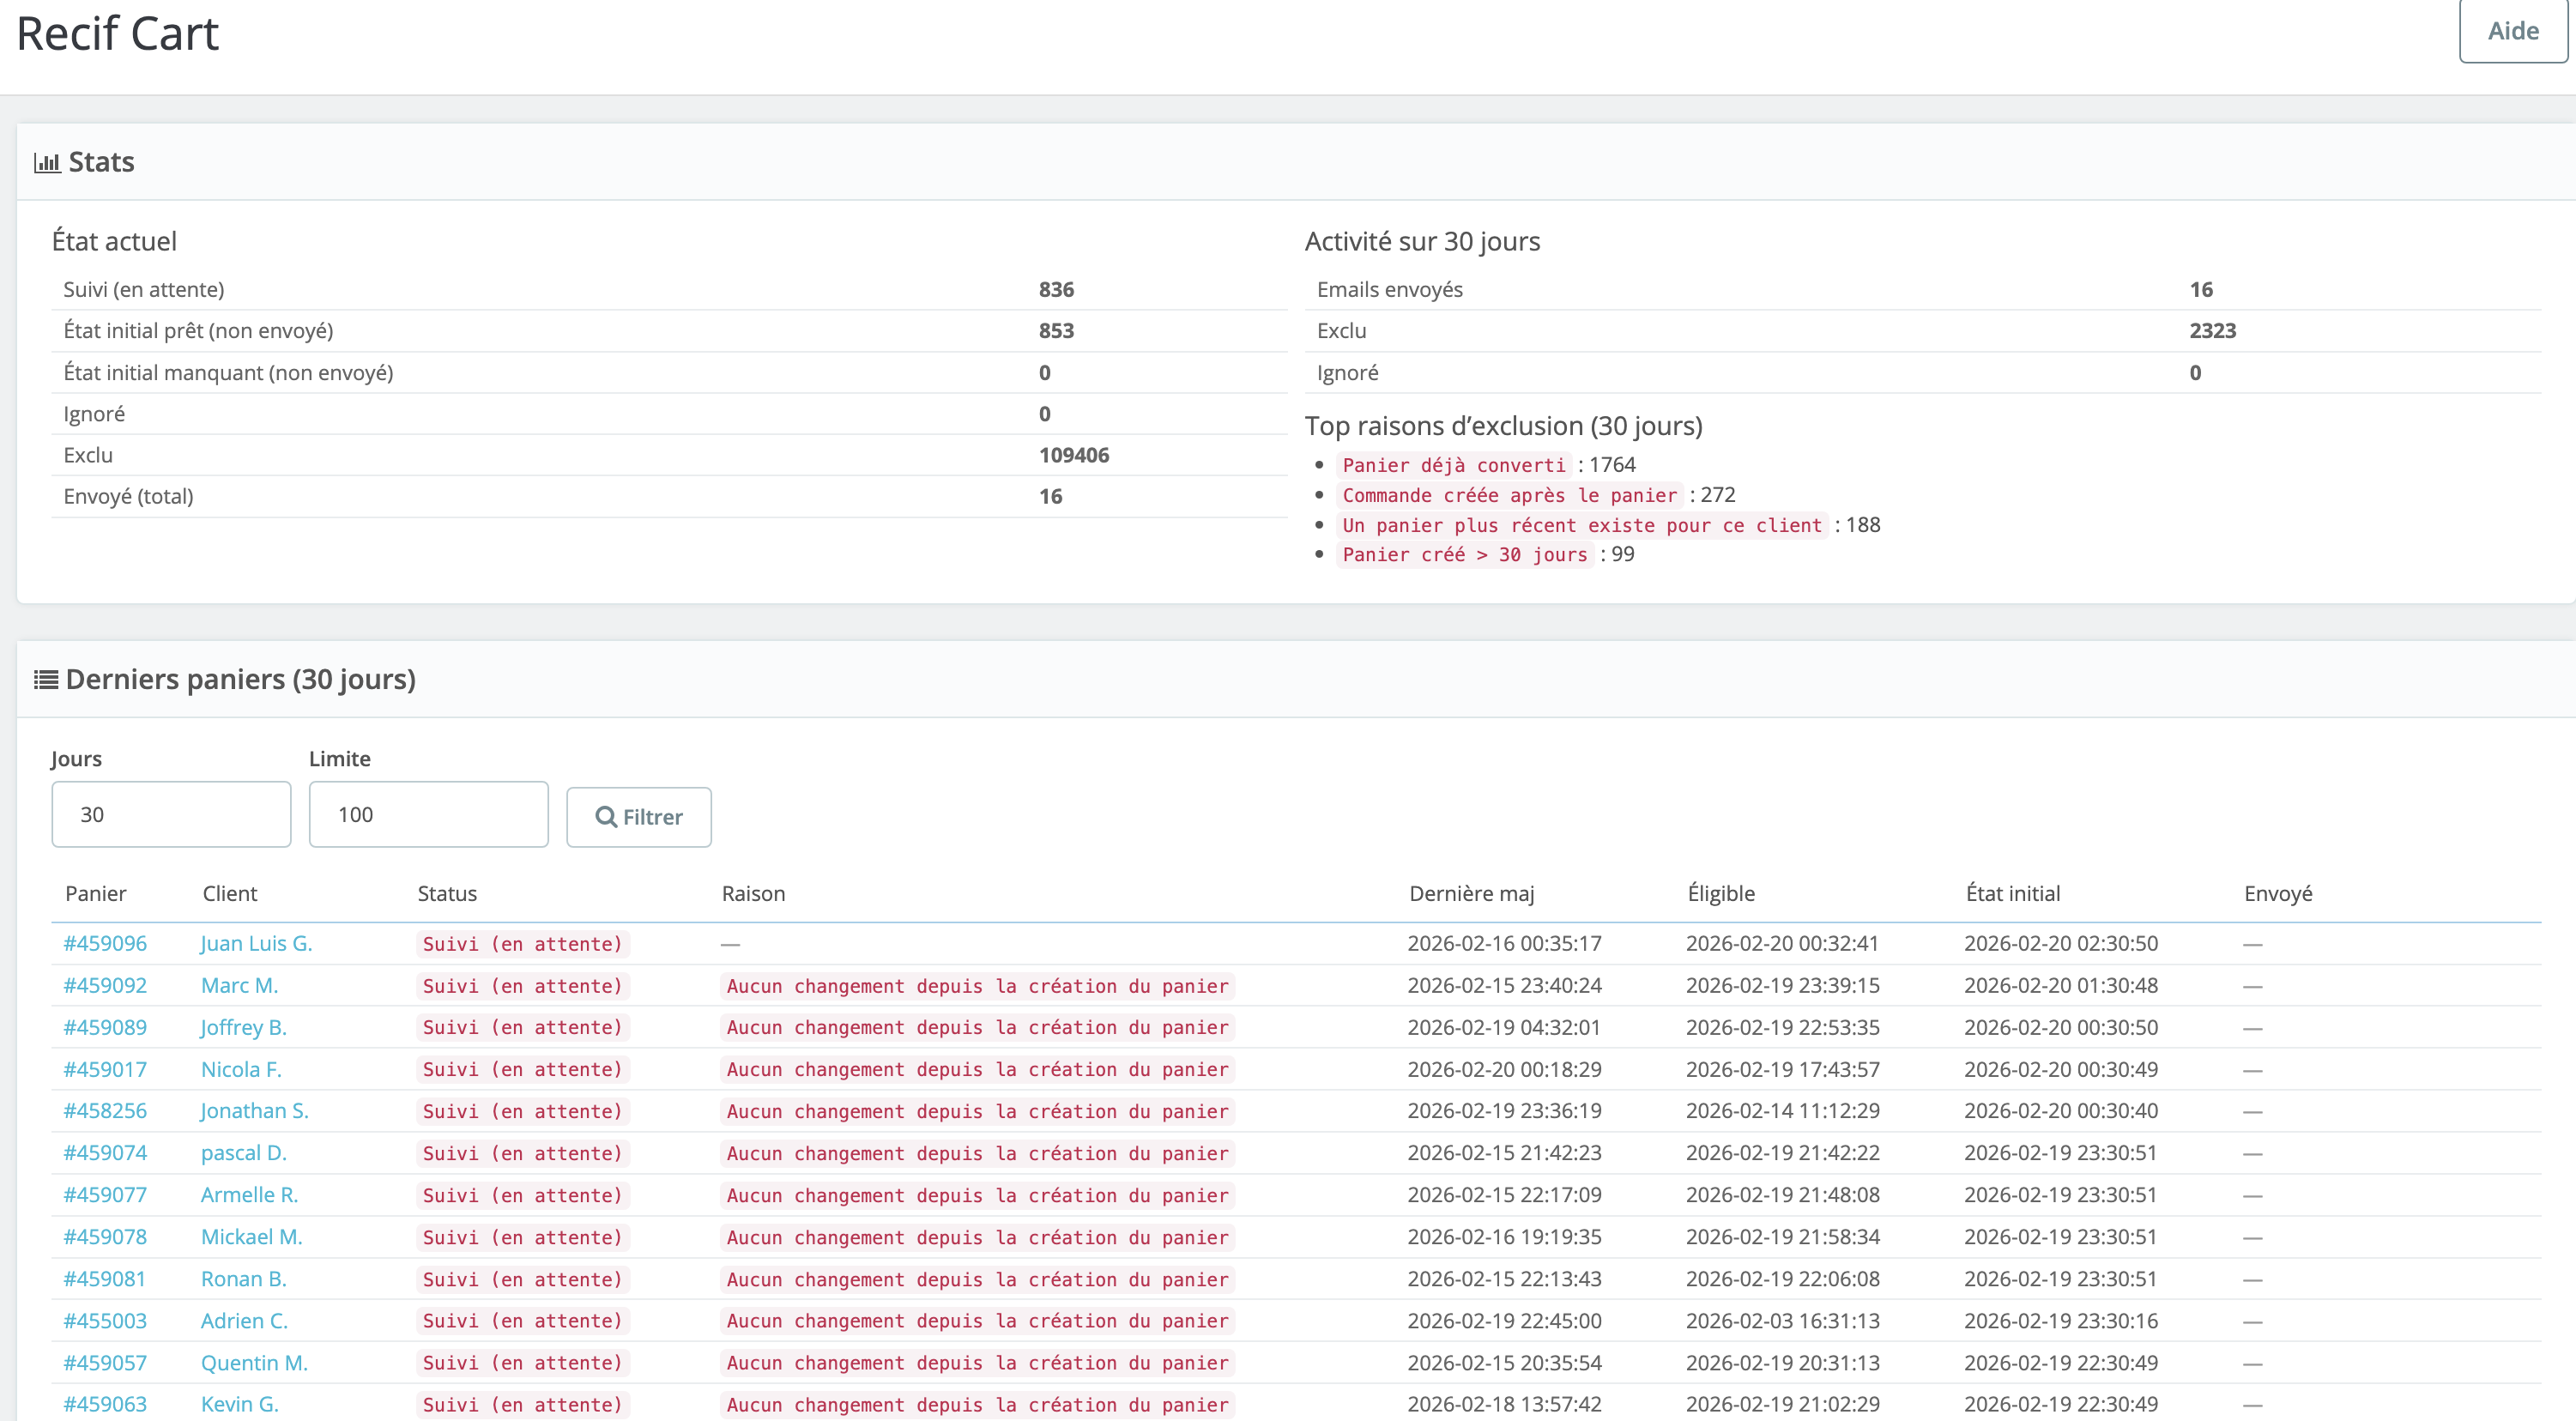Open cart #458256
Viewport: 2576px width, 1421px height.
105,1111
